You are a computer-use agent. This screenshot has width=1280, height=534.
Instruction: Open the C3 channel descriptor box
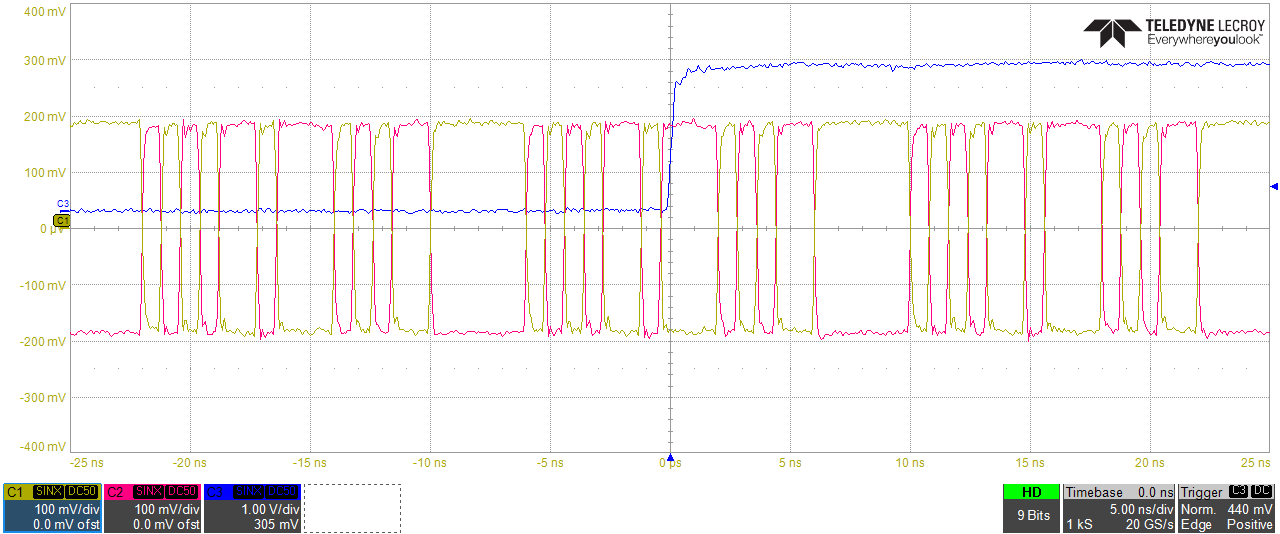[252, 508]
